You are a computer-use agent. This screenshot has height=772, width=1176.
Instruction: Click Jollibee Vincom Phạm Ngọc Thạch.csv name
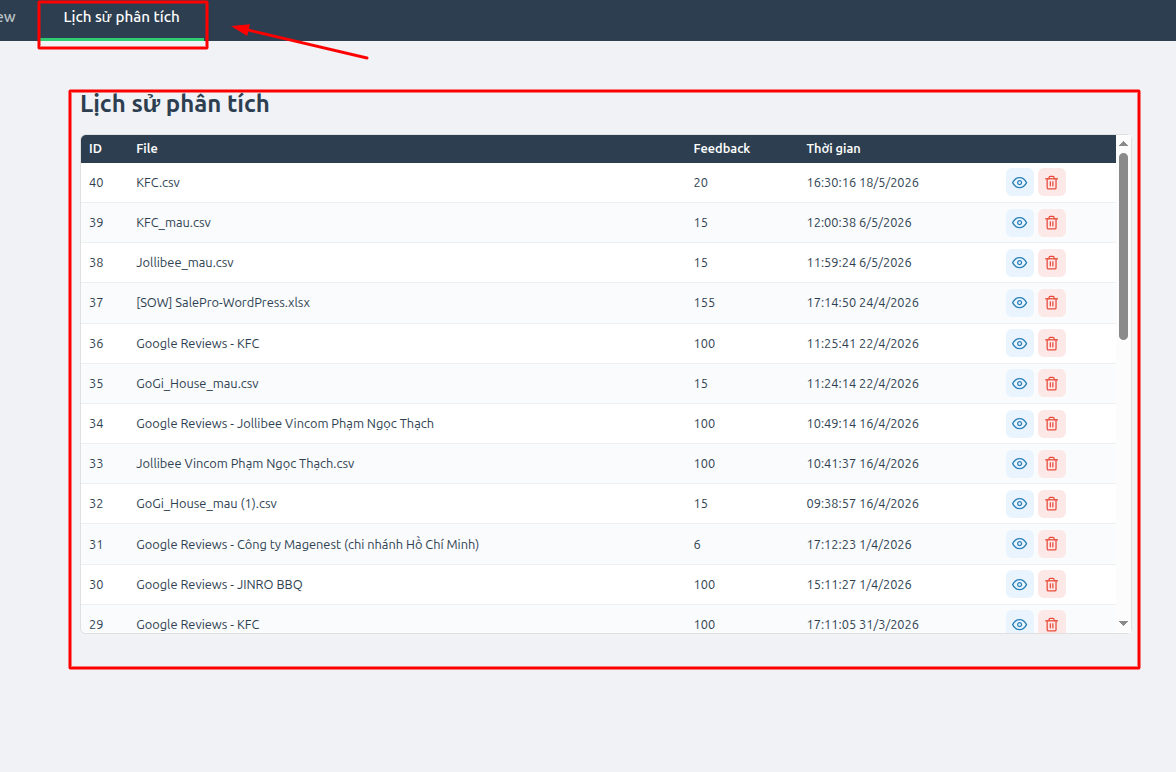coord(245,464)
